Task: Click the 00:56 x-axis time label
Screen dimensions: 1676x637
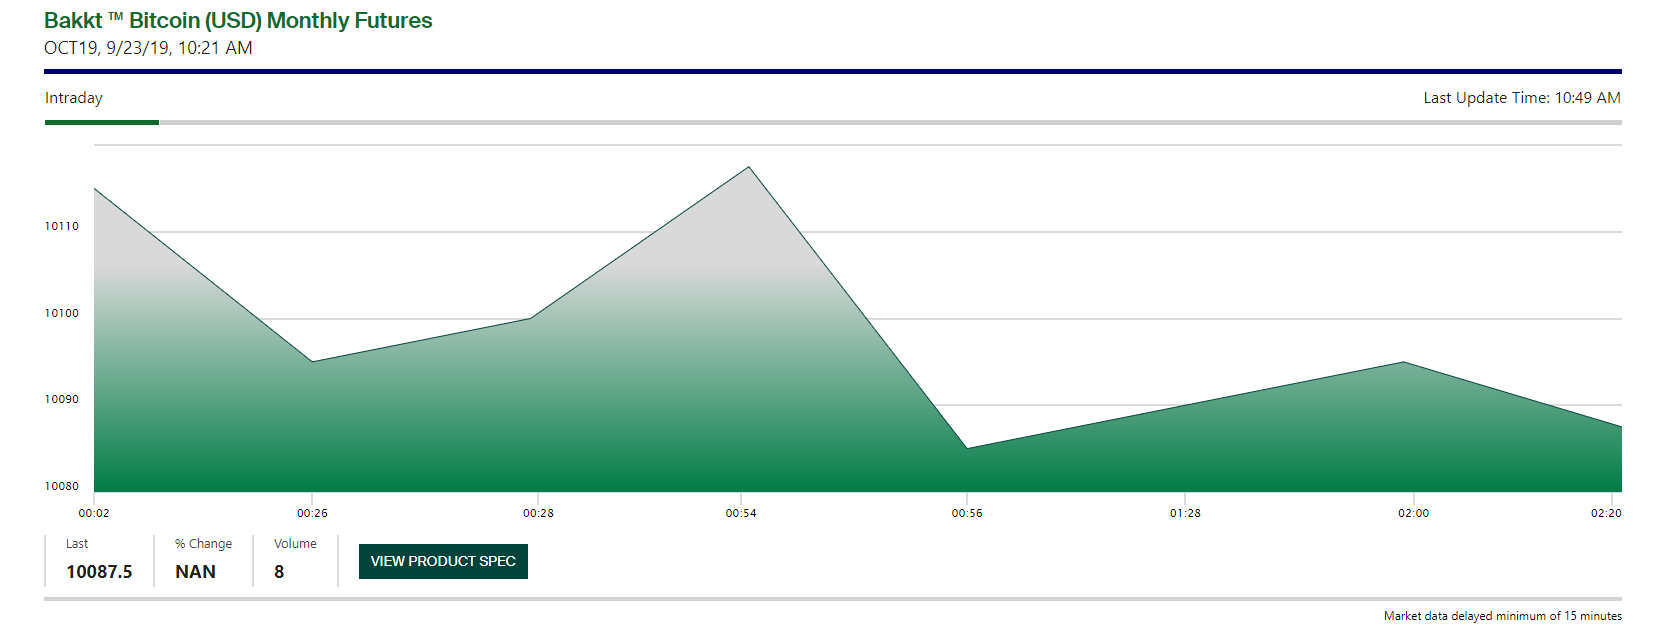Action: tap(967, 513)
